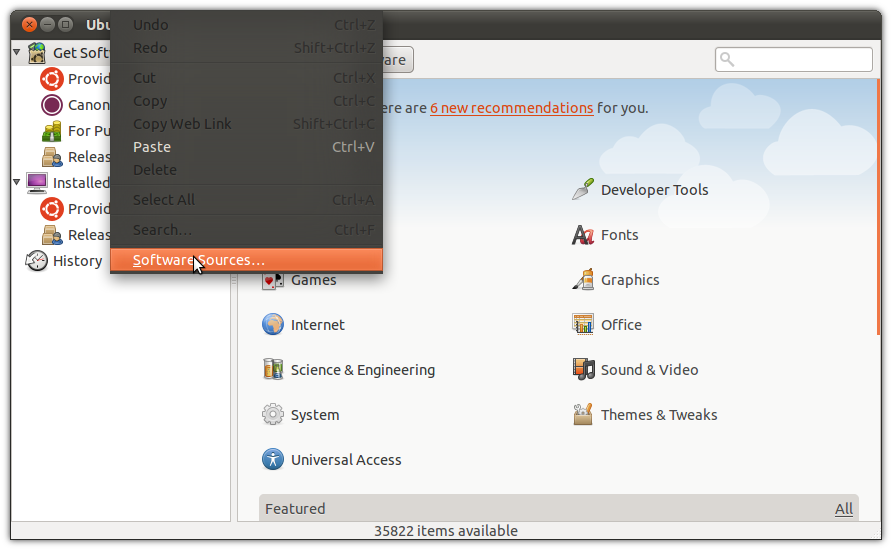
Task: Select Paste in the Edit menu
Action: click(x=246, y=147)
